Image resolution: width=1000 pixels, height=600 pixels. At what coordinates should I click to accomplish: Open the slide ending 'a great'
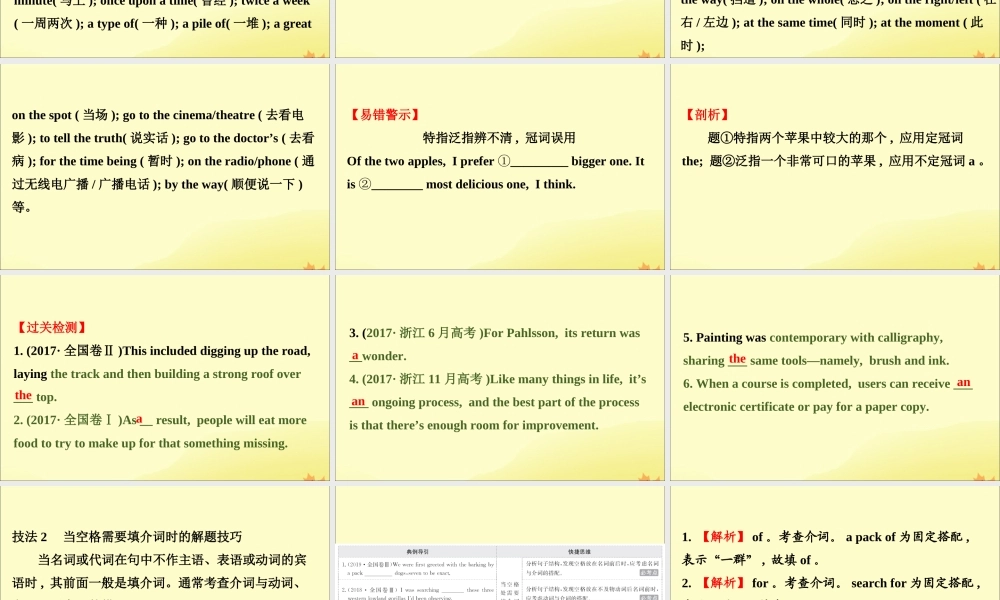[x=165, y=29]
